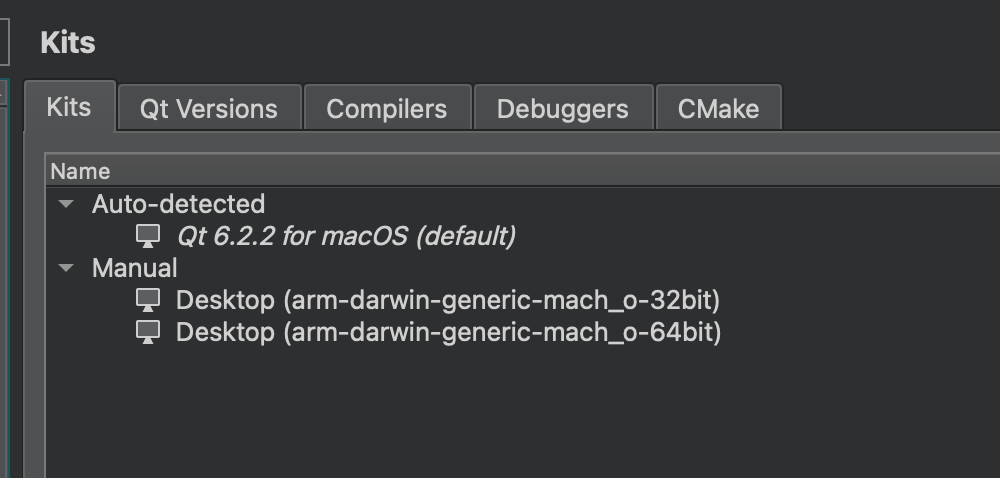Screen dimensions: 1000x478
Task: Open the Qt Versions tab
Action: click(209, 108)
